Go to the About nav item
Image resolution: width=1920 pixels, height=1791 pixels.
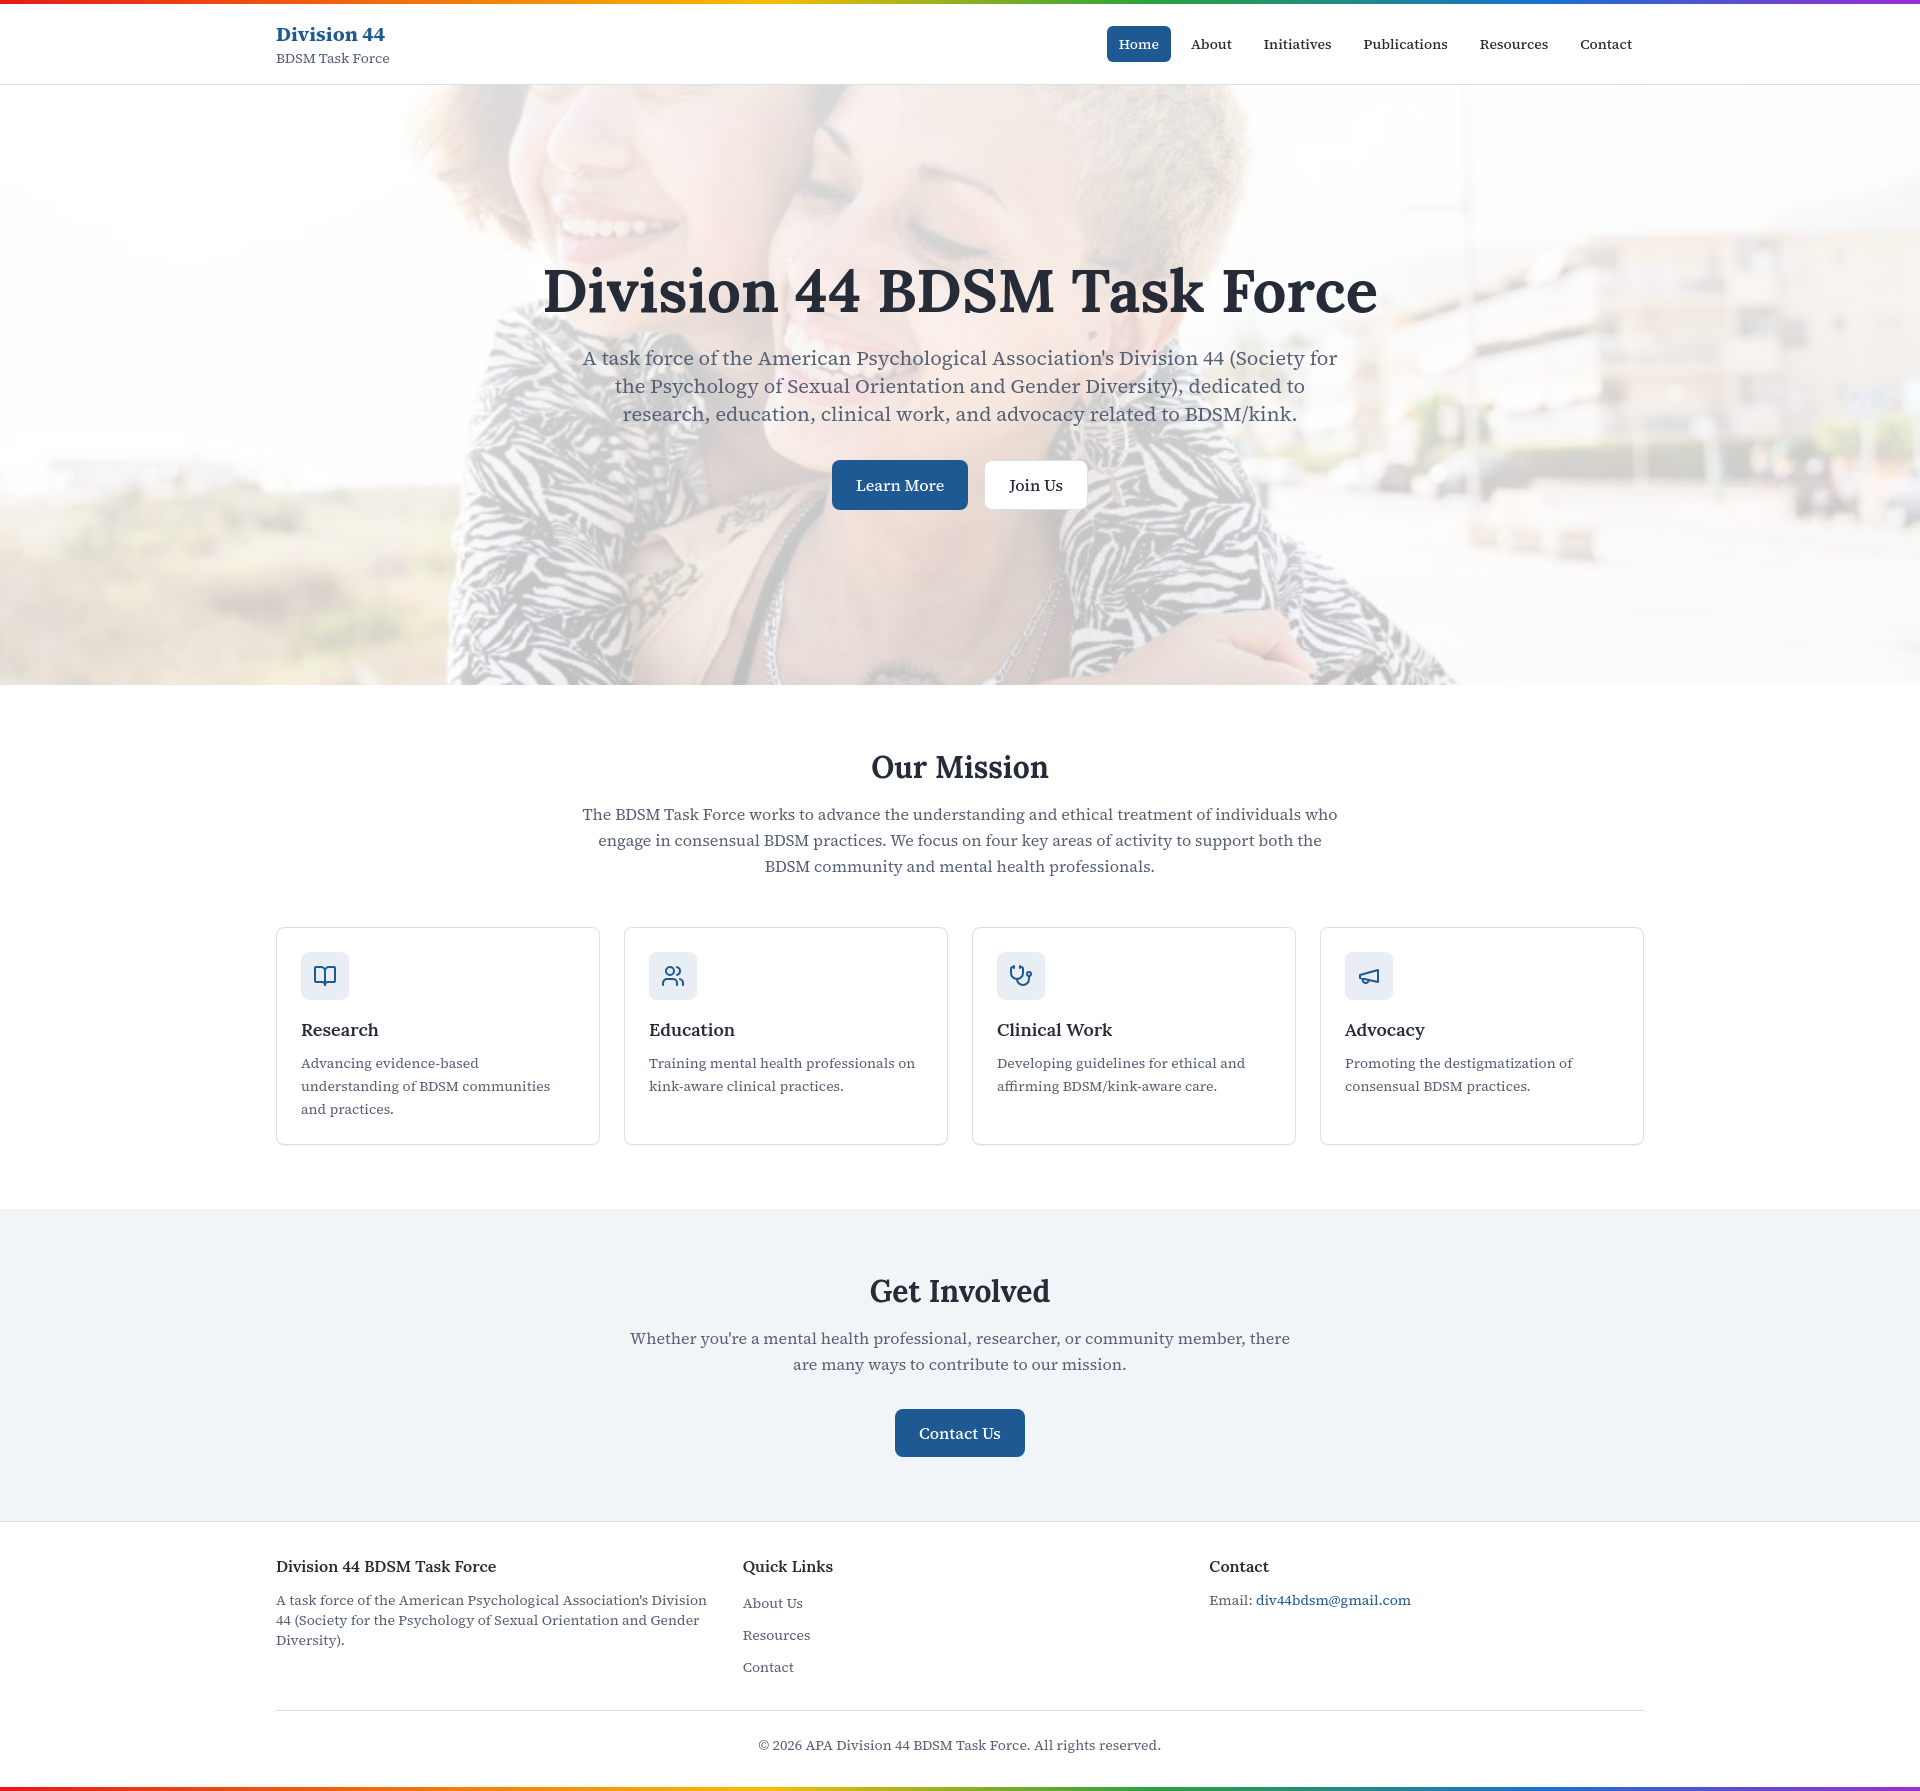[x=1211, y=44]
